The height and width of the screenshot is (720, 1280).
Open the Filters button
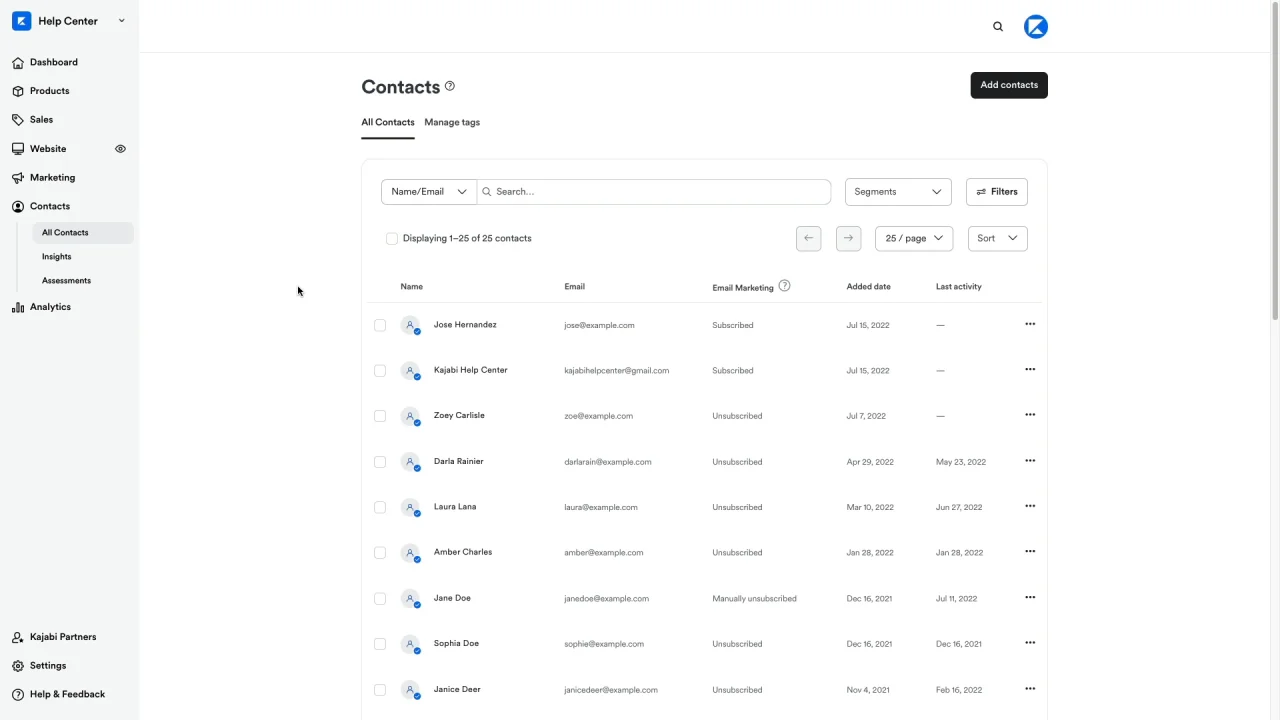997,192
